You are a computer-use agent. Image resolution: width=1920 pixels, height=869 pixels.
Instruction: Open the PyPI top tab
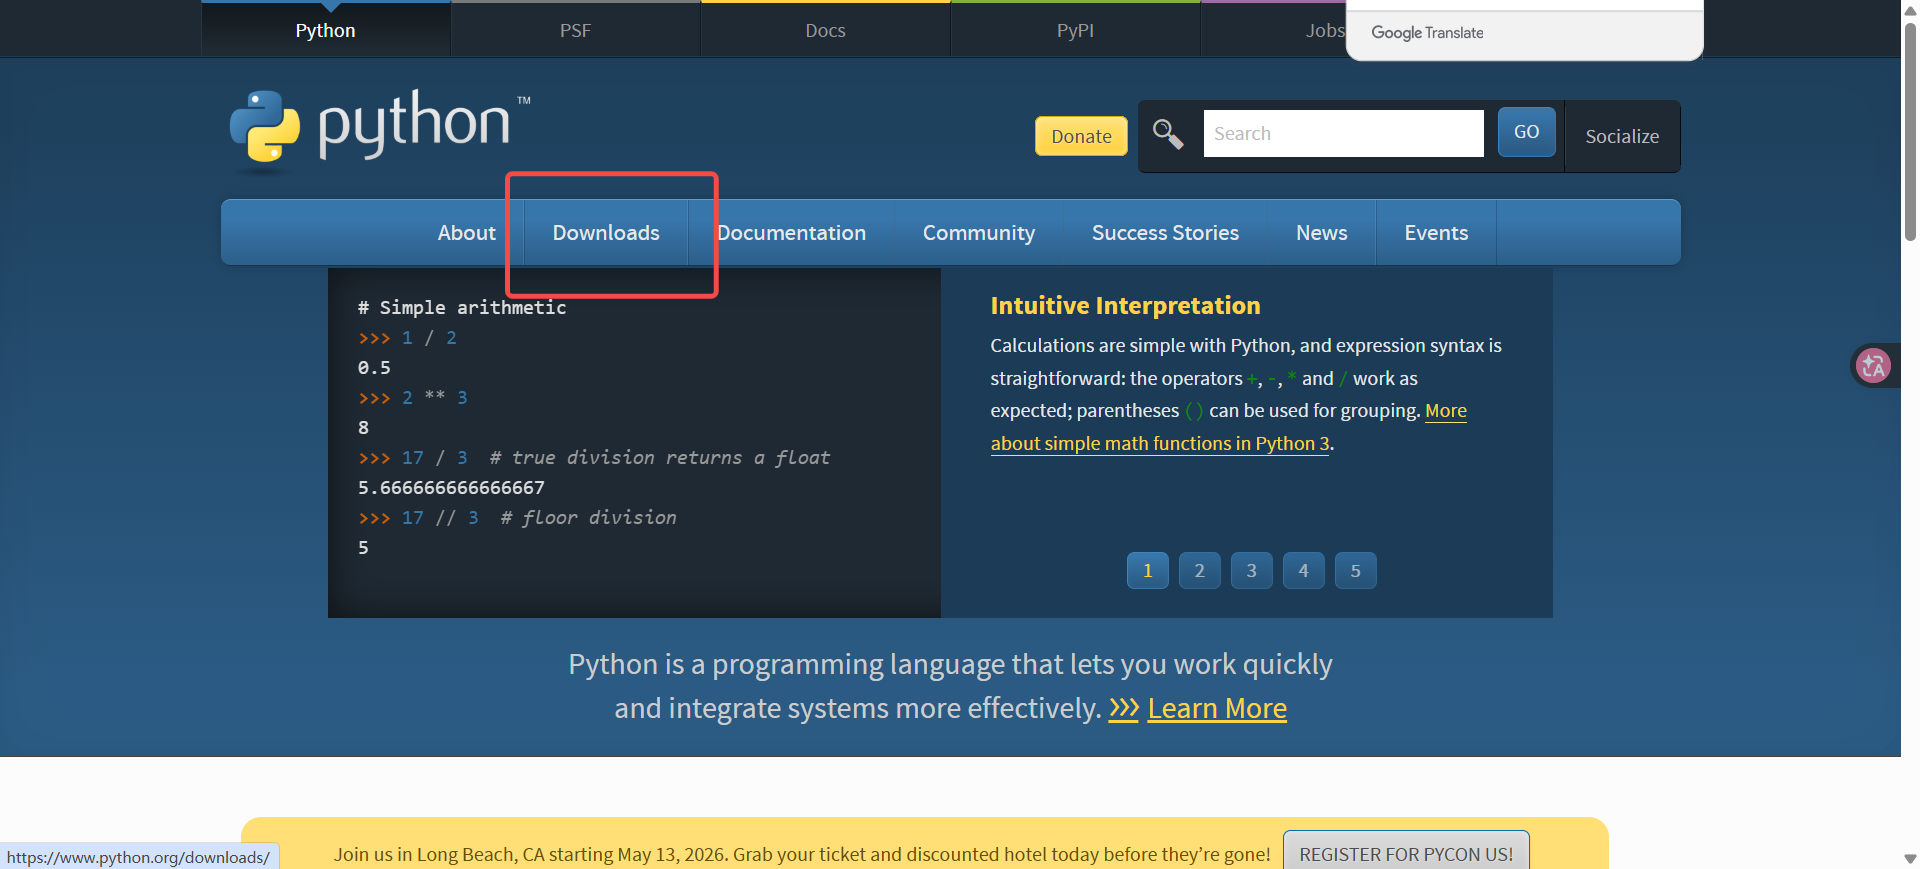[1075, 30]
